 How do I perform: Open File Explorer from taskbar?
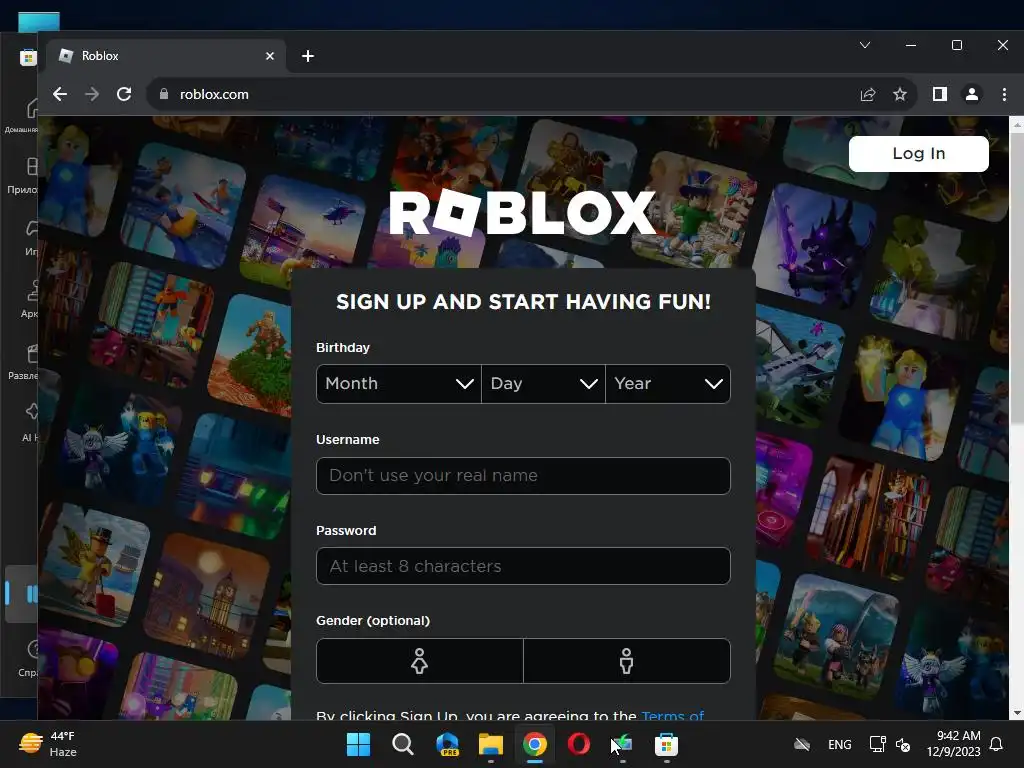coord(490,744)
